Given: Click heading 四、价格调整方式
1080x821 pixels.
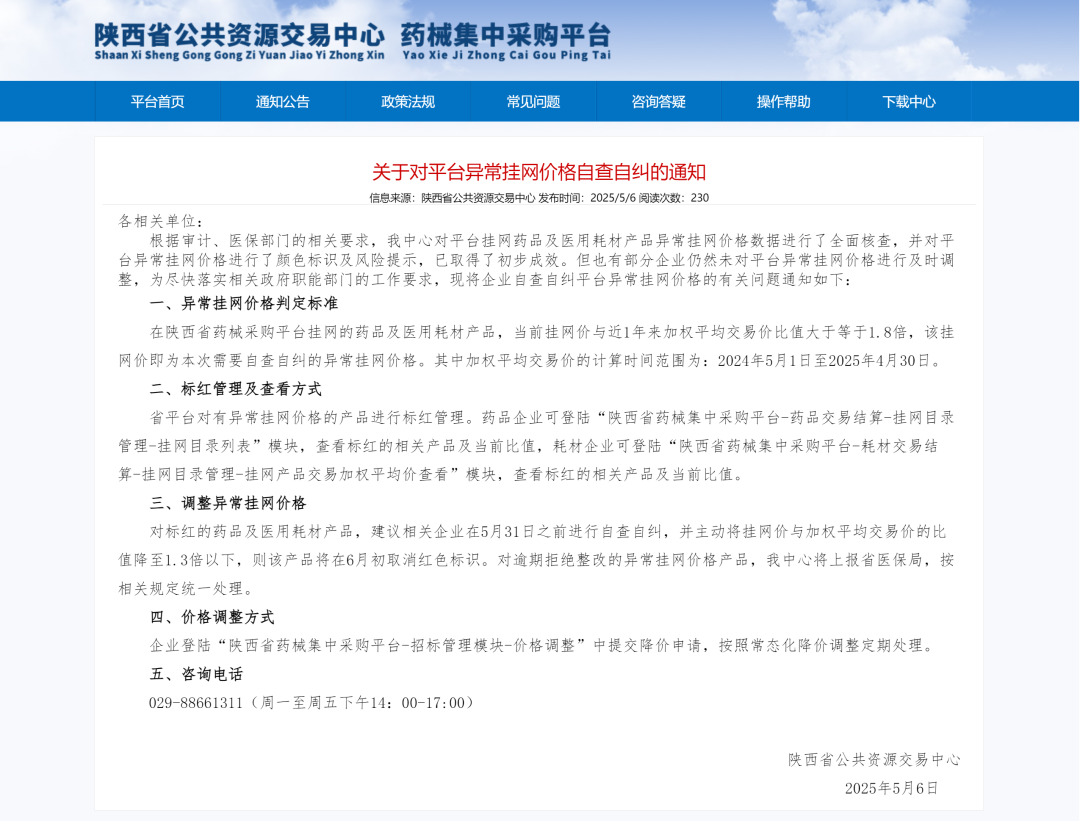Looking at the screenshot, I should pos(212,617).
